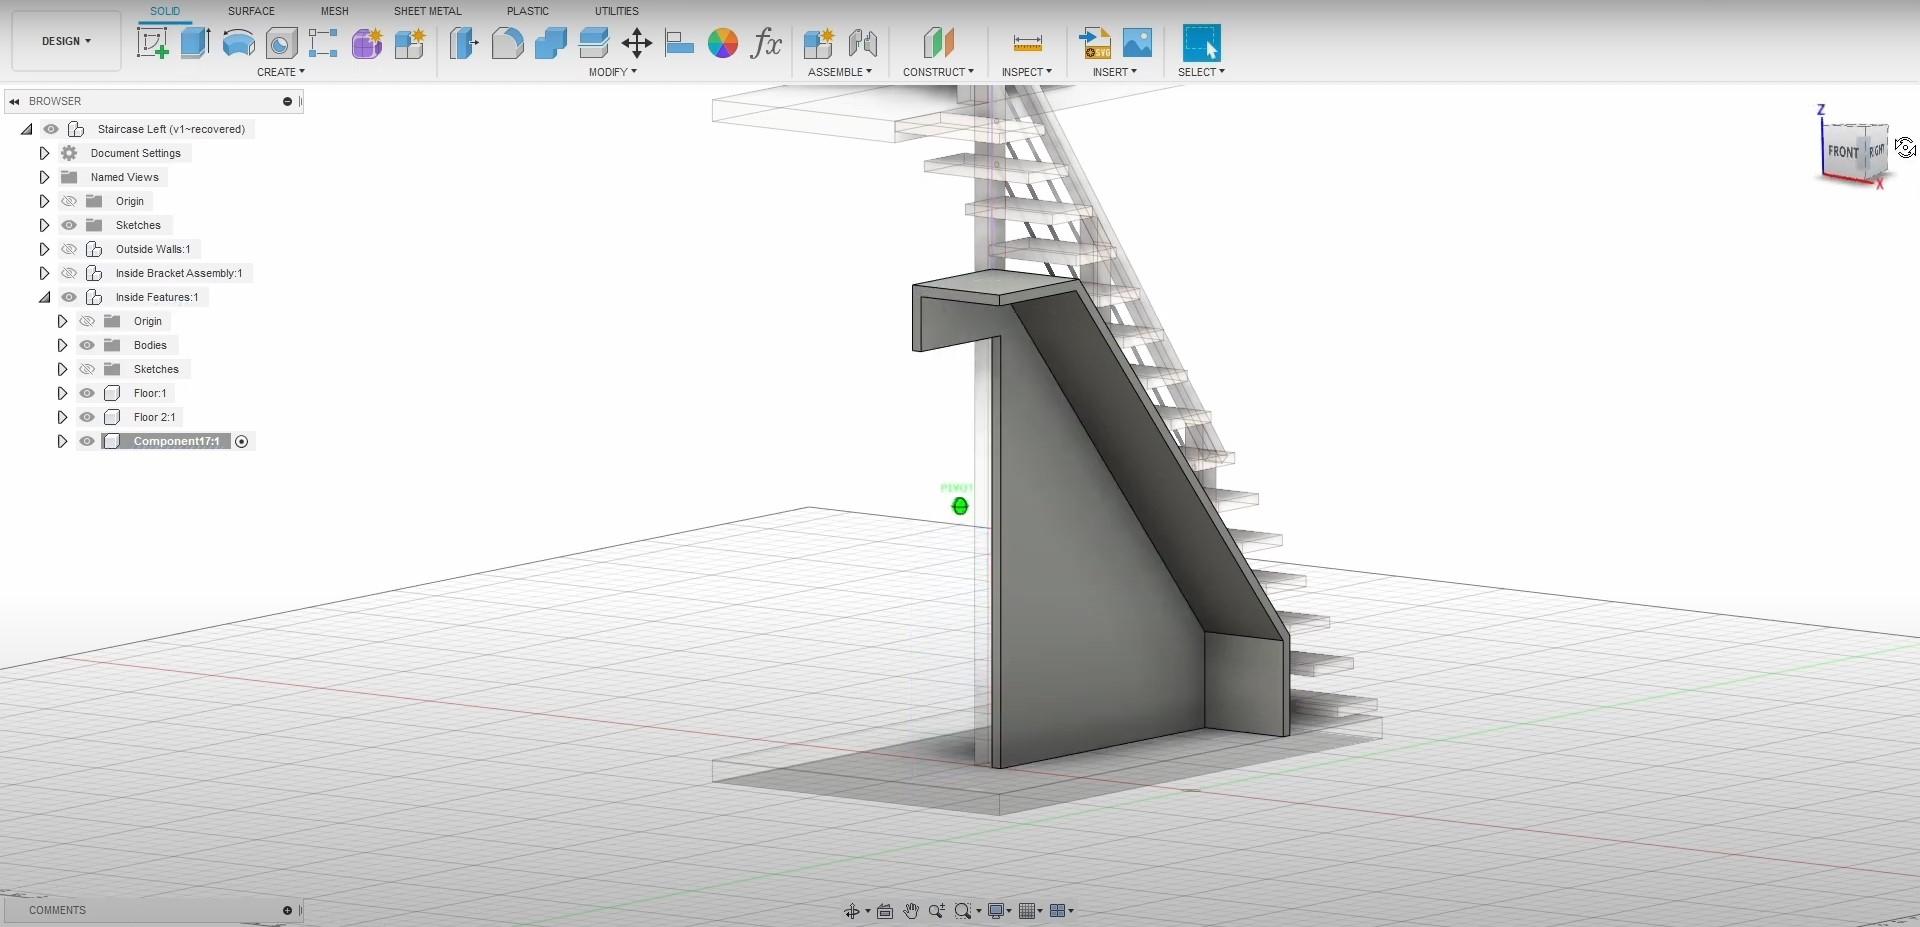Switch to the PLASTIC tab
The width and height of the screenshot is (1920, 927).
coord(527,11)
